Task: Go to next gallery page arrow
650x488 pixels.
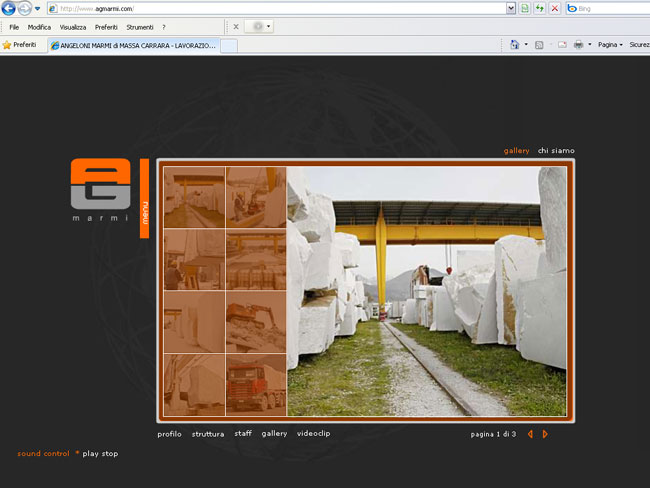Action: (545, 434)
